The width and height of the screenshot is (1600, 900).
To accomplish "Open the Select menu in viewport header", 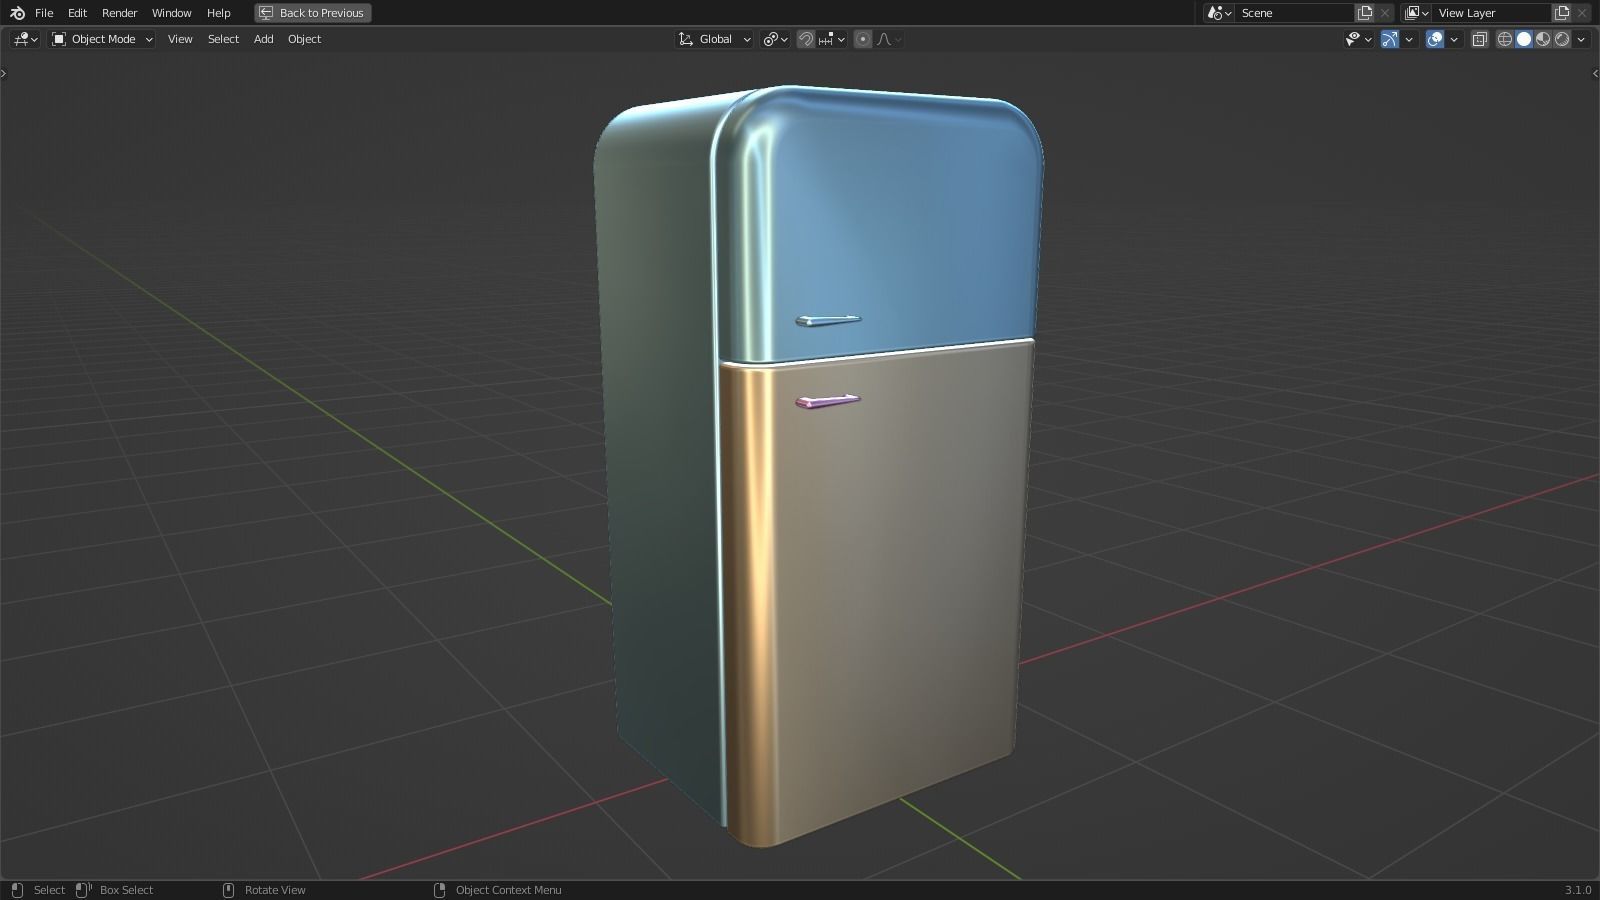I will (x=223, y=39).
